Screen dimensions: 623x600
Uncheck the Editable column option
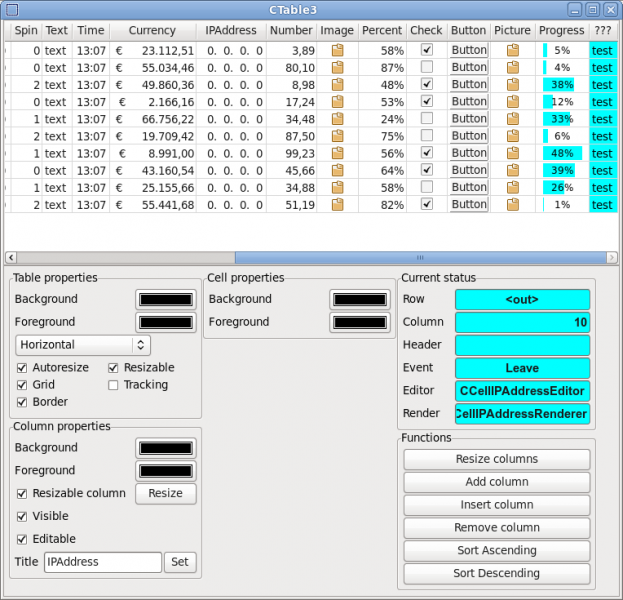coord(23,539)
